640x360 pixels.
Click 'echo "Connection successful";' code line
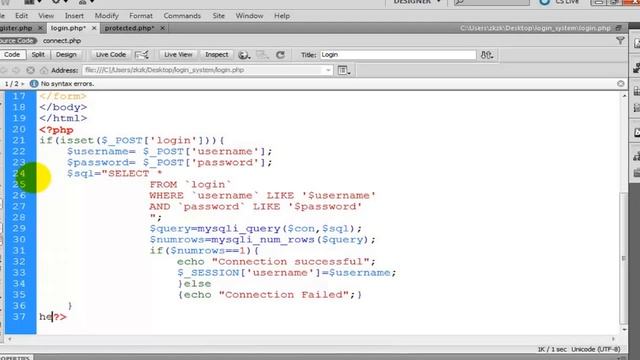coord(276,262)
